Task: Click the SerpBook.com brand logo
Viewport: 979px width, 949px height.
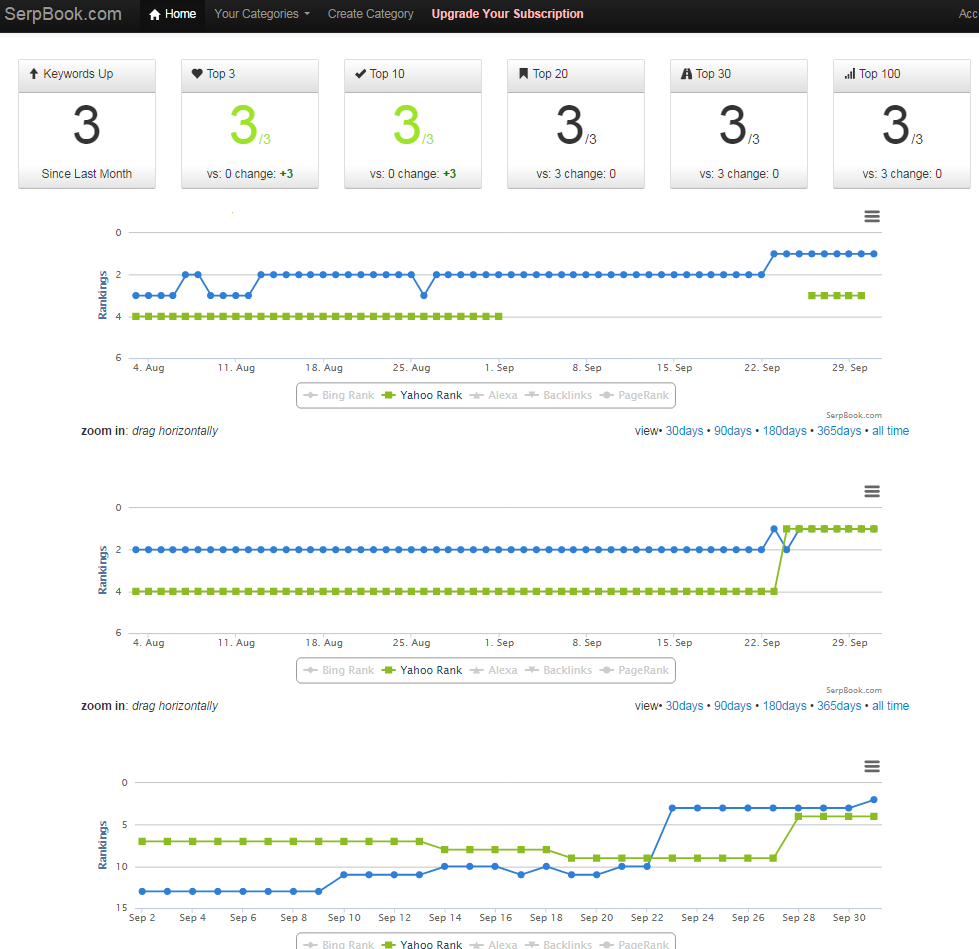Action: point(63,14)
